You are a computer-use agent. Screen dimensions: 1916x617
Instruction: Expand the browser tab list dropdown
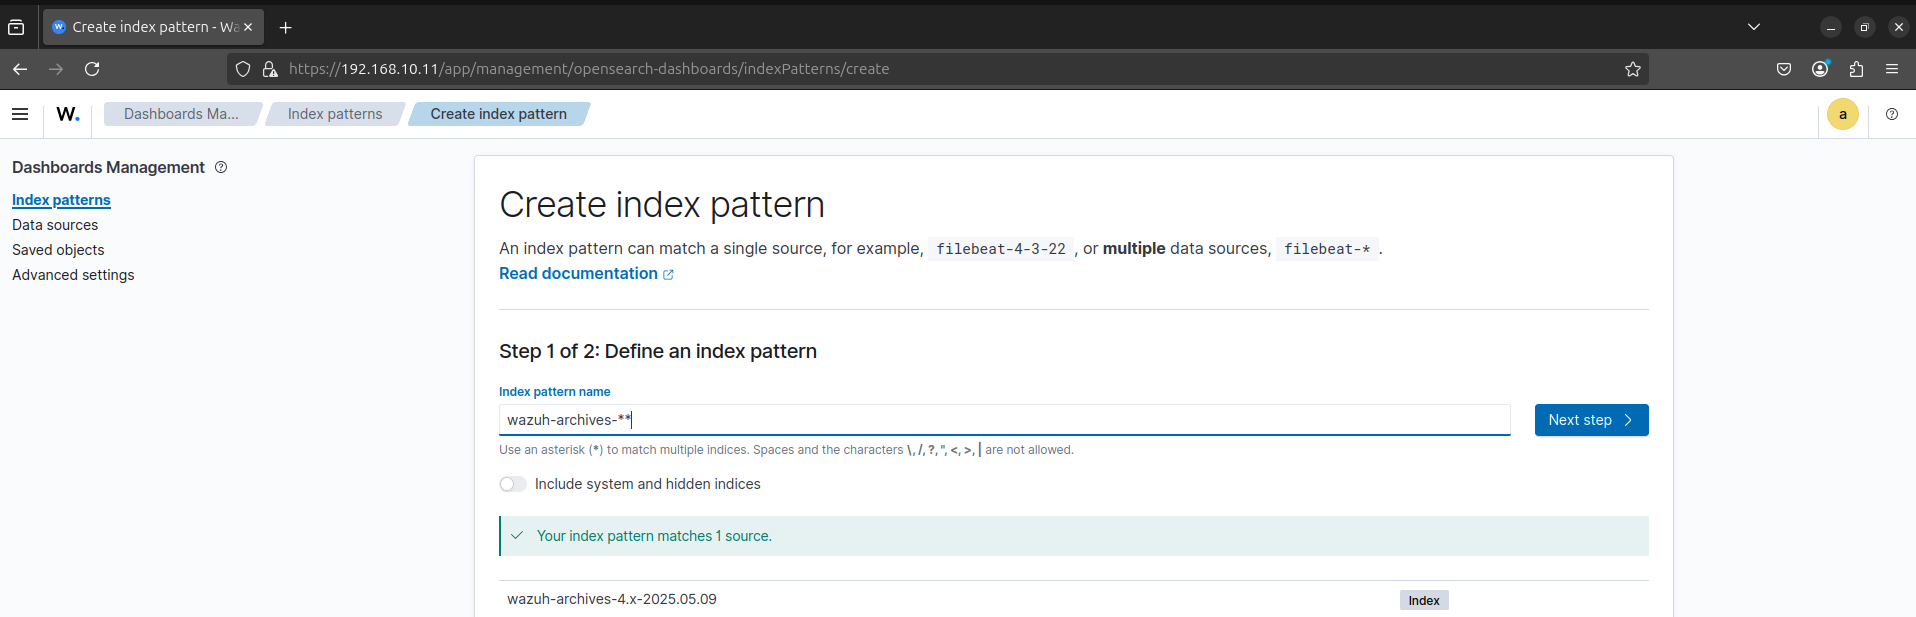pos(1753,27)
